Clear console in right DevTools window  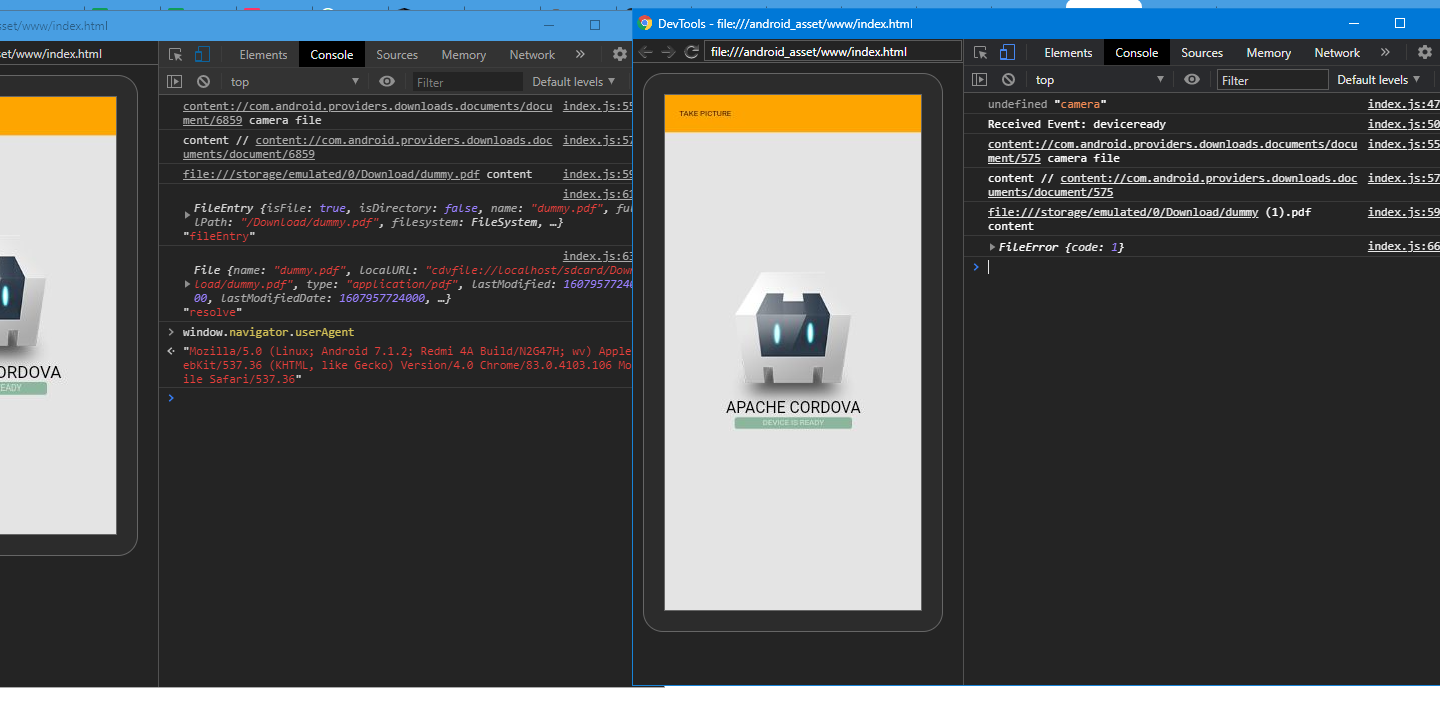(x=1008, y=80)
